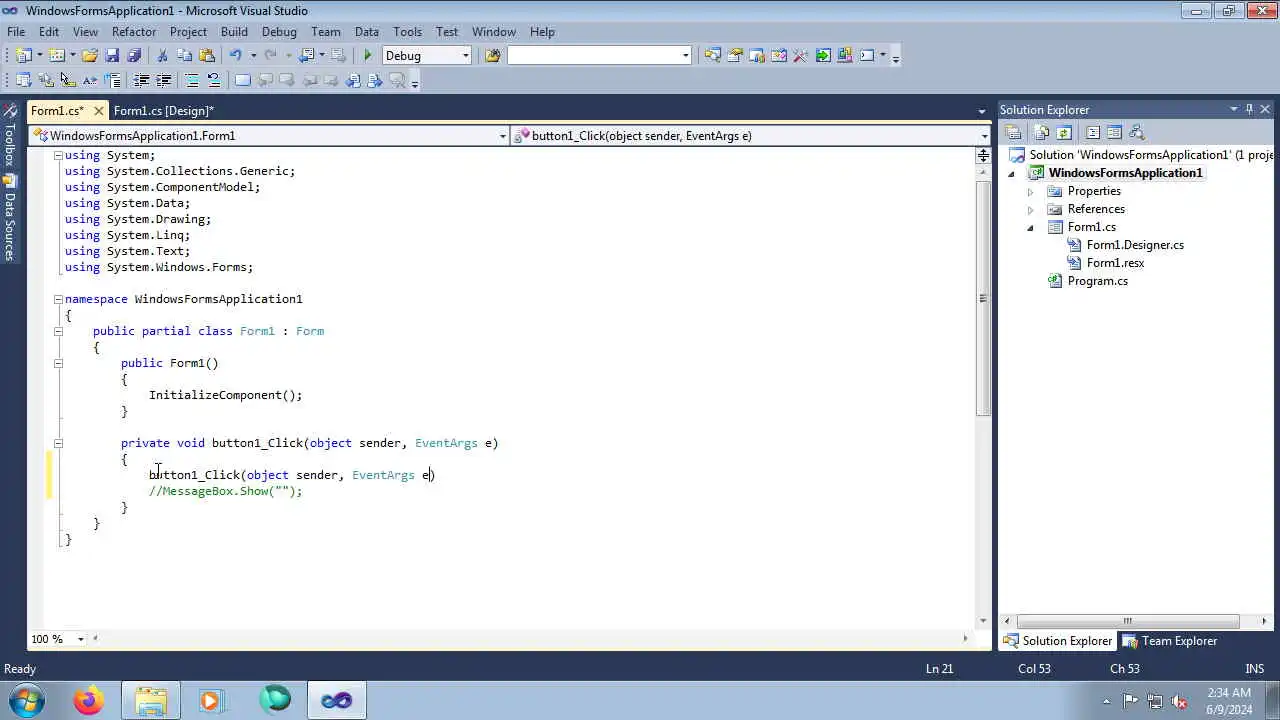
Task: Click Display an Object Member List icon
Action: 23,81
